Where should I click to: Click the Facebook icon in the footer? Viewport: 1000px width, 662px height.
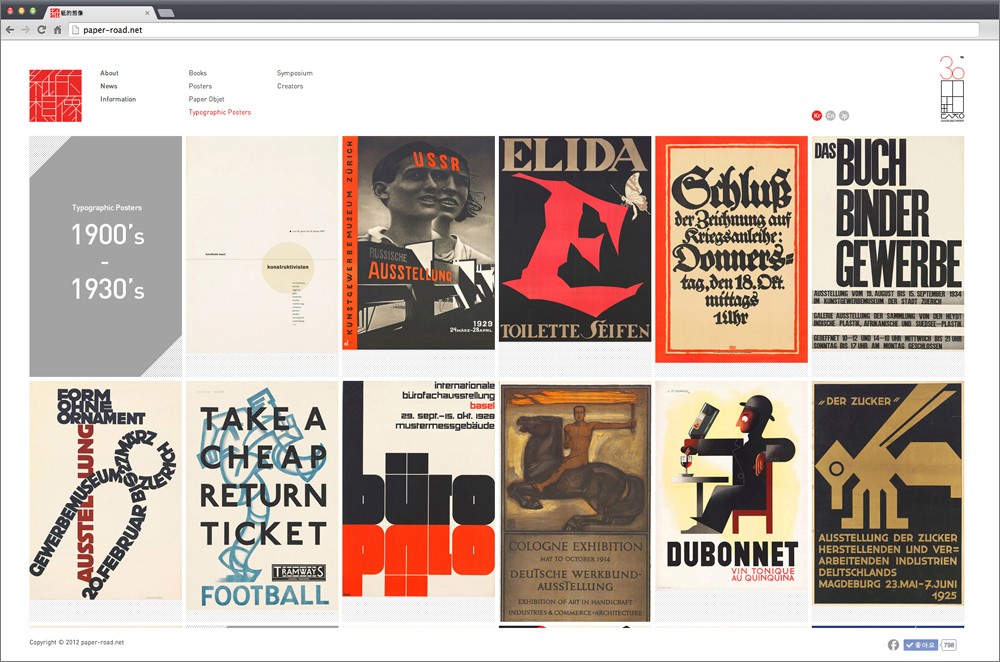pyautogui.click(x=893, y=645)
